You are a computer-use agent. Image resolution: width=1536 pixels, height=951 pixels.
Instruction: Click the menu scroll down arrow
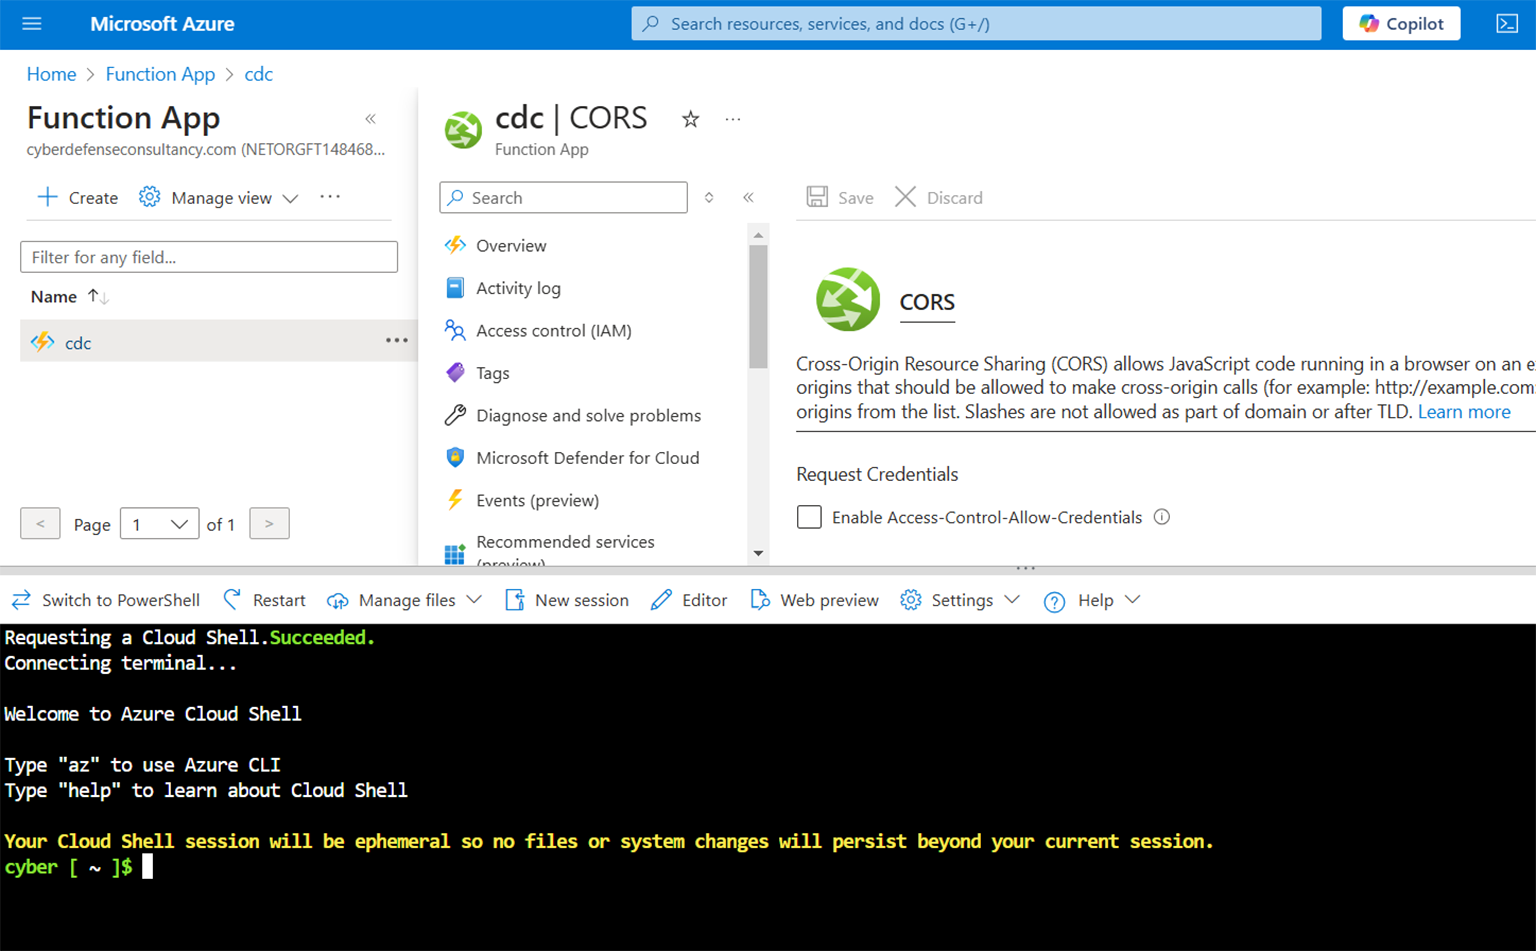[758, 553]
